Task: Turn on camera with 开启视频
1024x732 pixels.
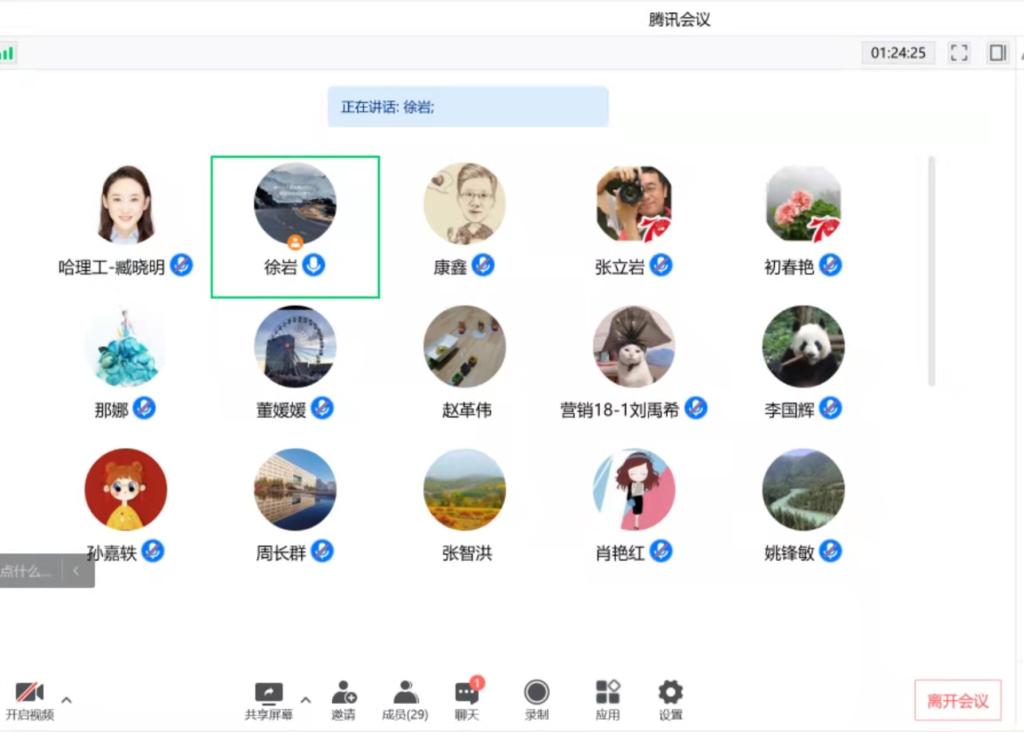Action: pos(29,692)
